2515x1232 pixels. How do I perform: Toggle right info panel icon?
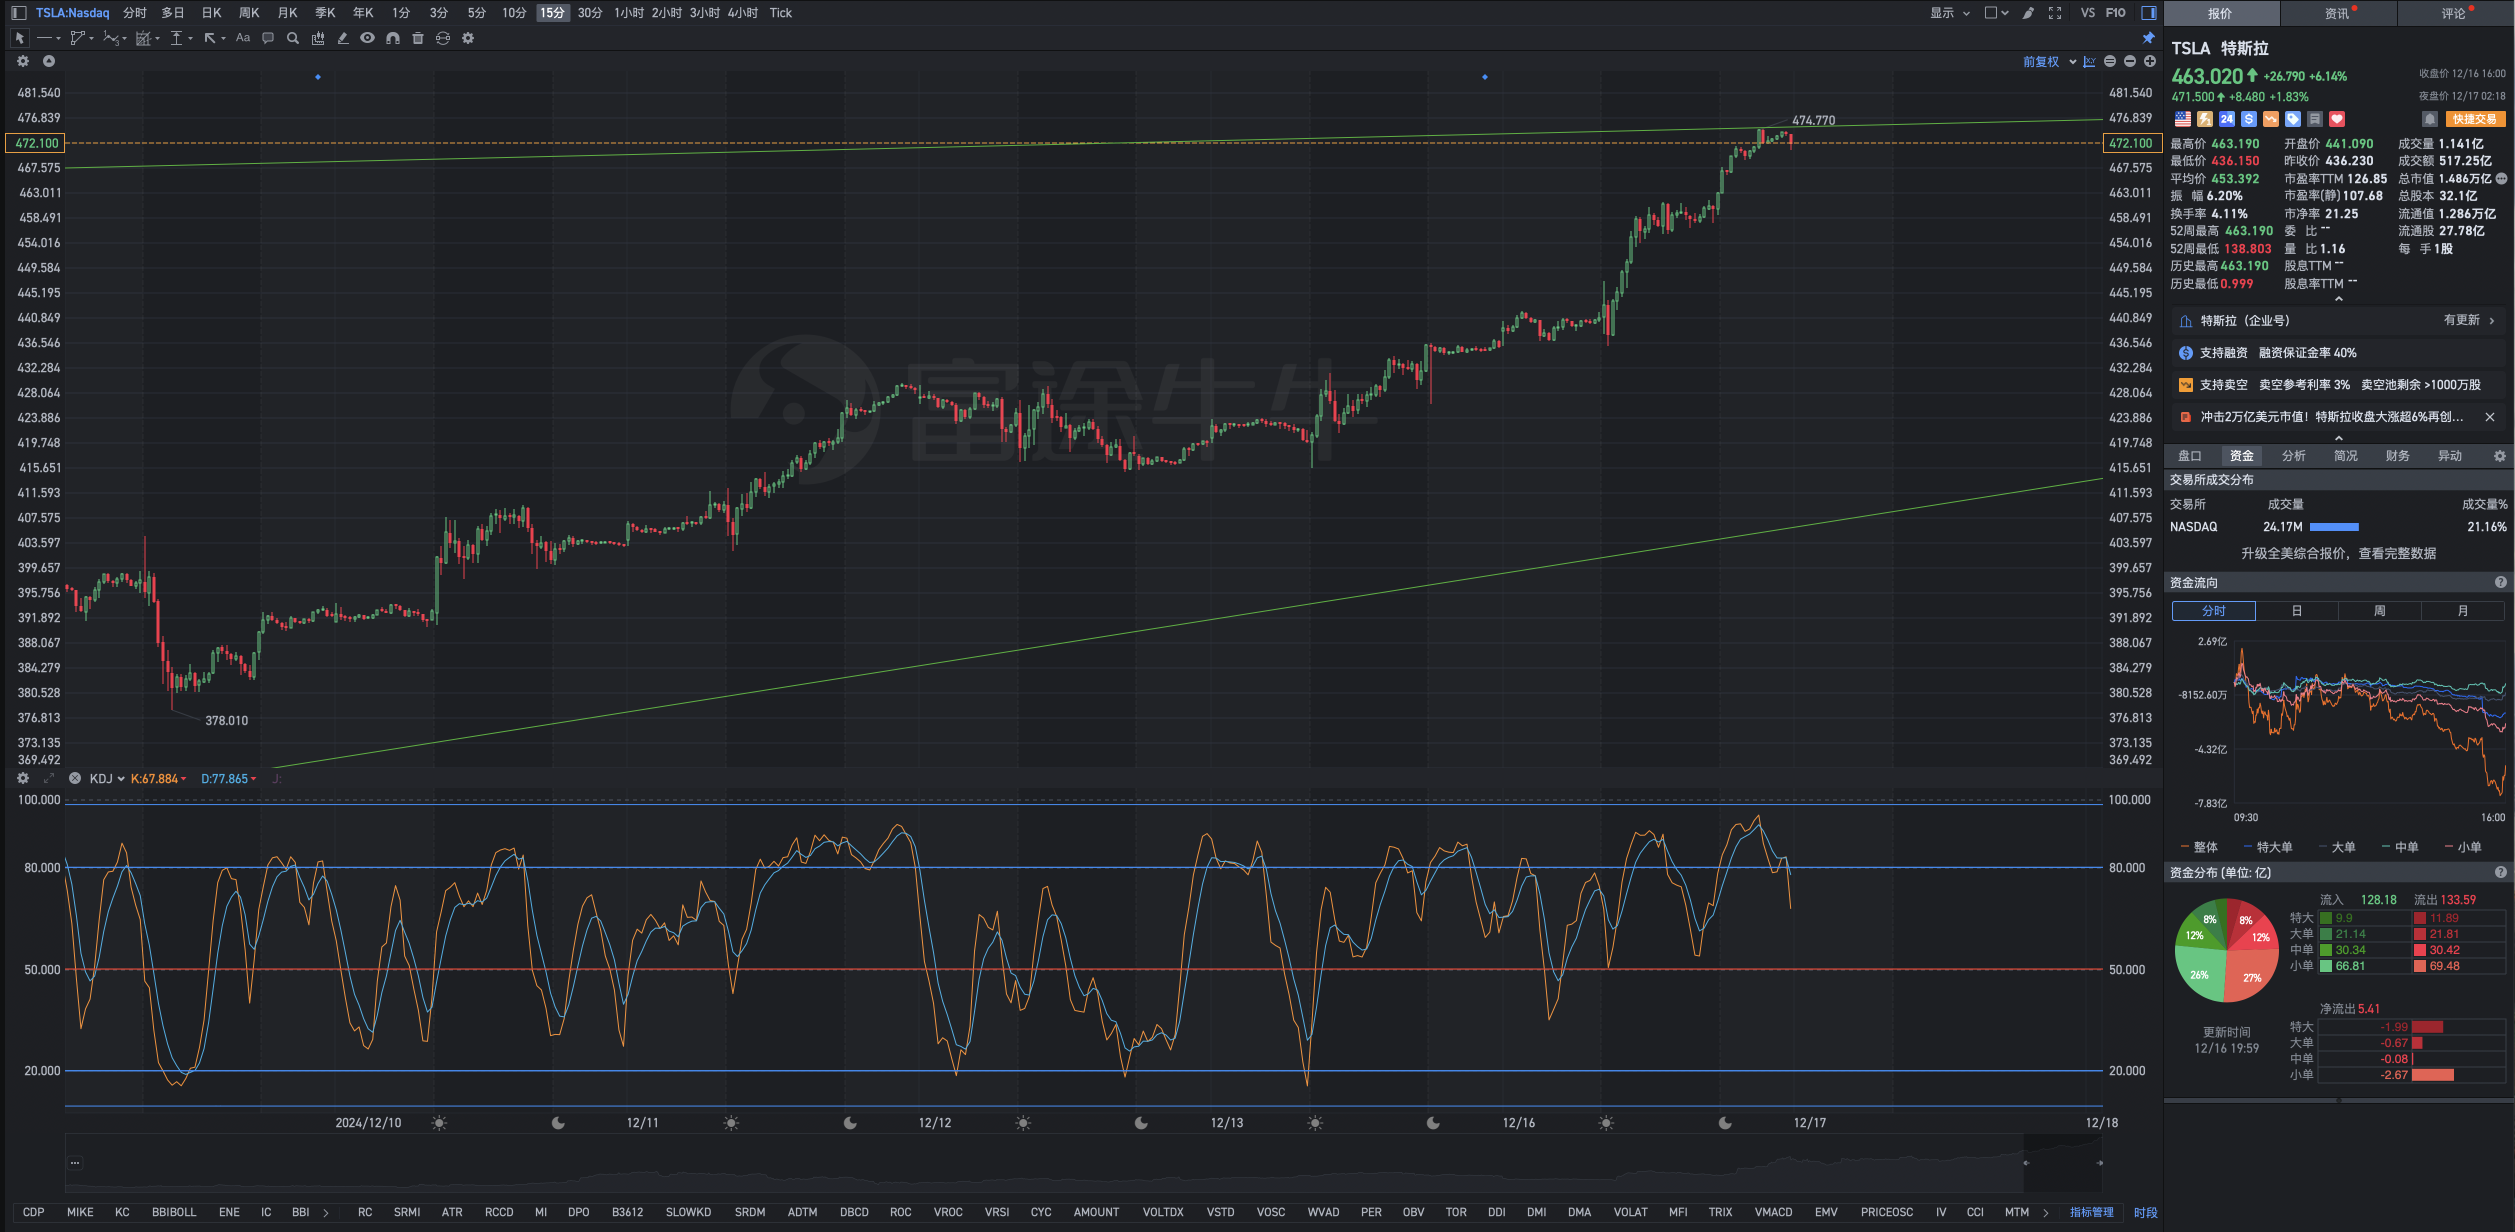2149,13
